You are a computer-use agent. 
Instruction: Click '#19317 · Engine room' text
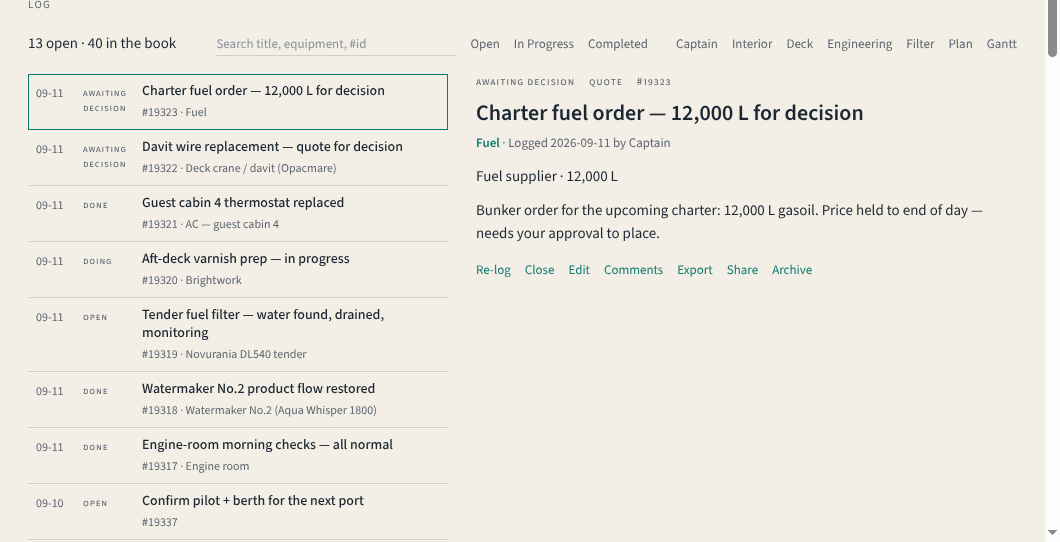(x=195, y=466)
